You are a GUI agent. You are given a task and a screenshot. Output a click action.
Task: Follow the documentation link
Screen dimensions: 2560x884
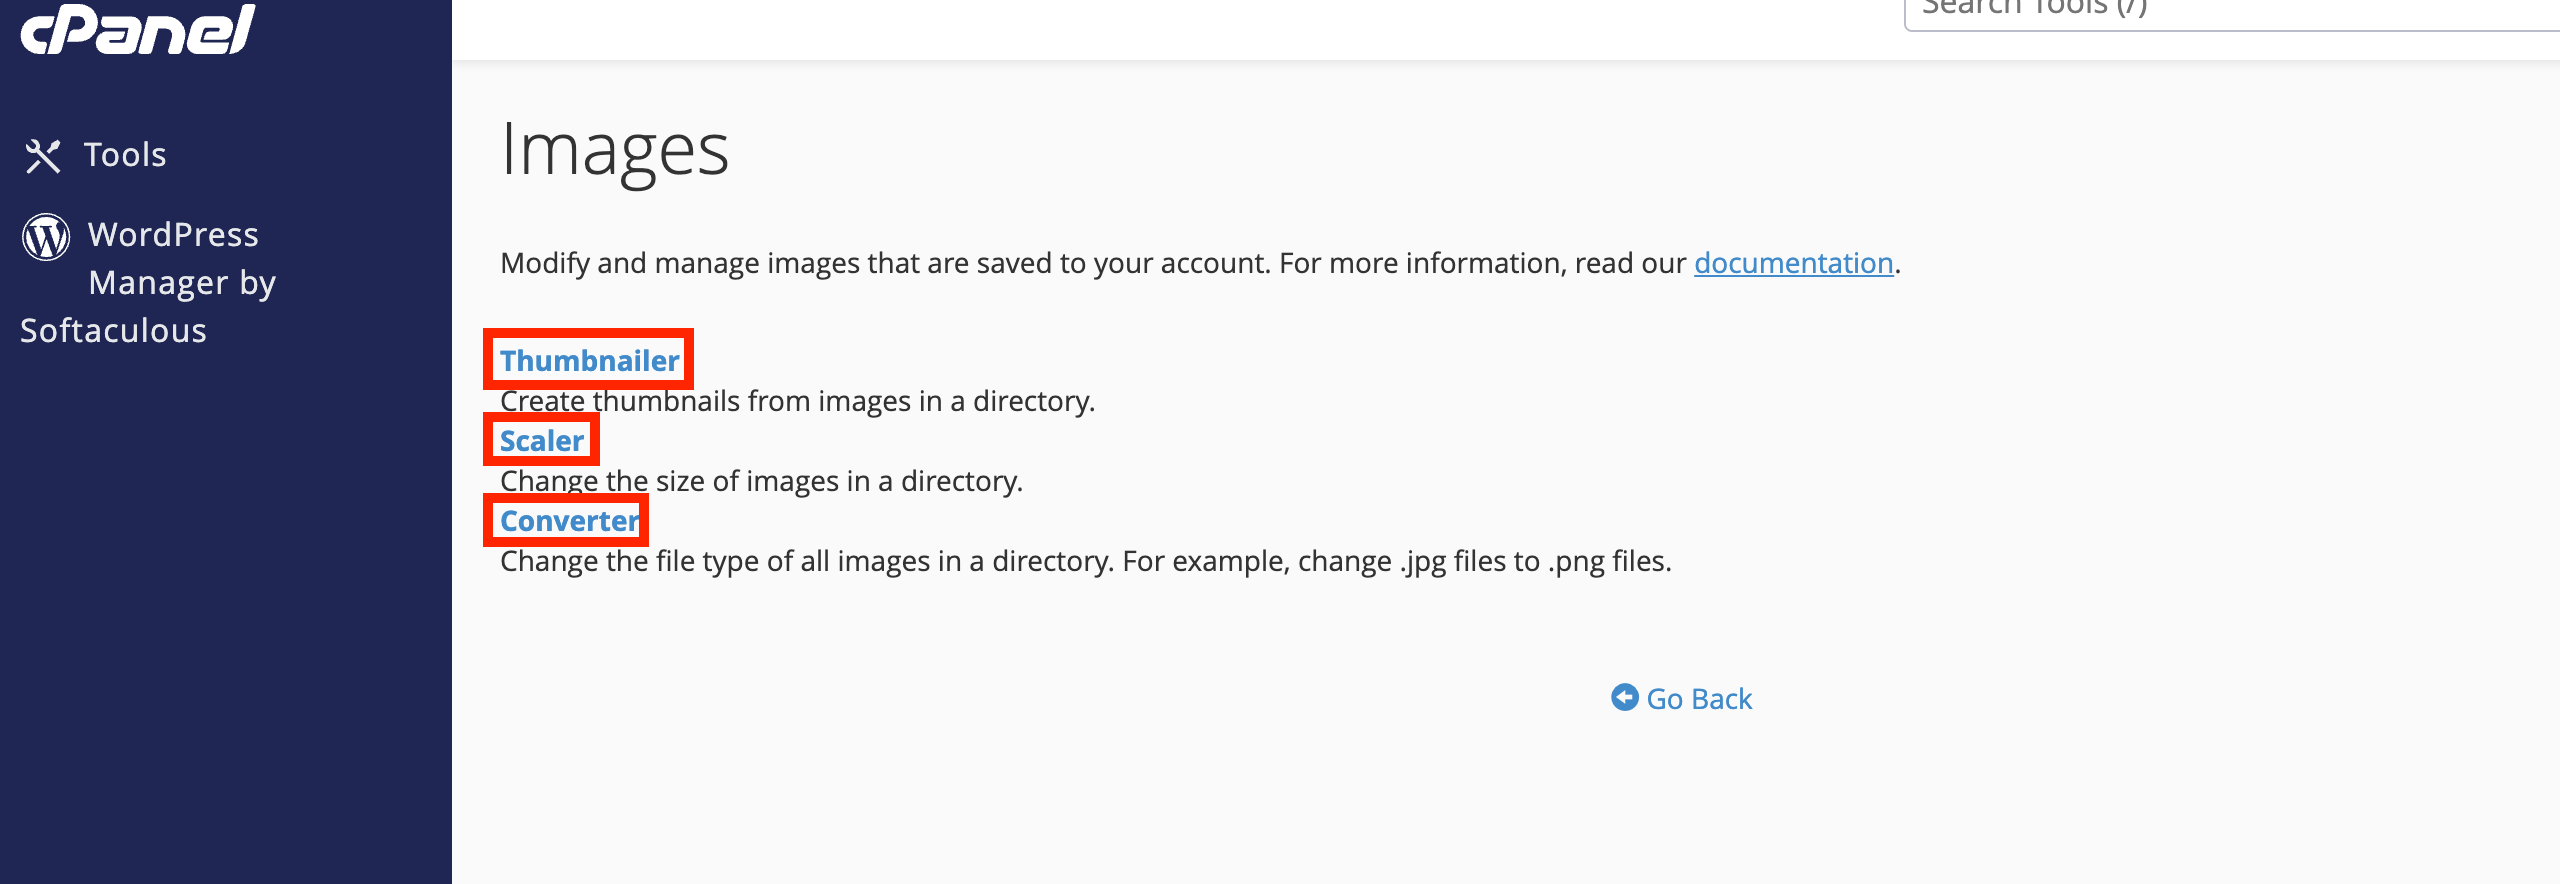click(x=1793, y=263)
